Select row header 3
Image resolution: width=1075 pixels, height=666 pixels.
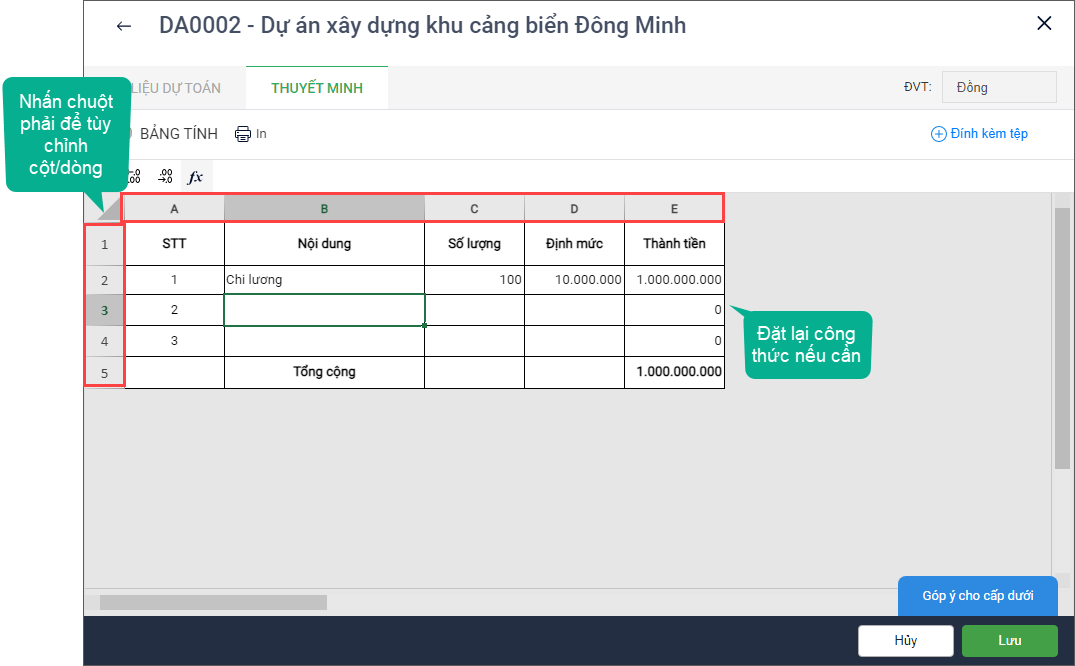[104, 310]
